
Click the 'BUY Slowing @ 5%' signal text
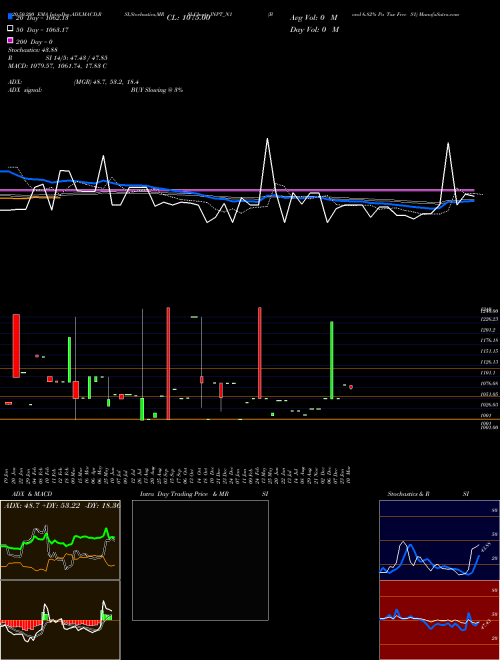click(x=157, y=90)
